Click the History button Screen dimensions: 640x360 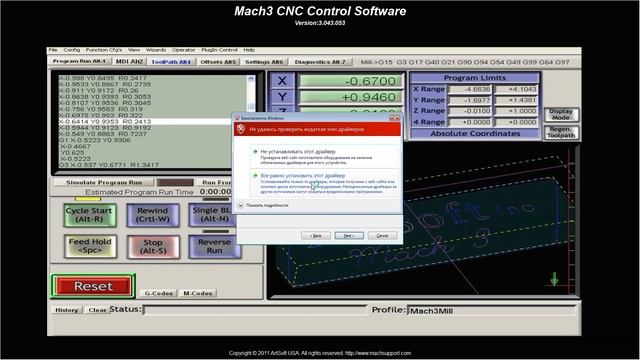[x=67, y=310]
